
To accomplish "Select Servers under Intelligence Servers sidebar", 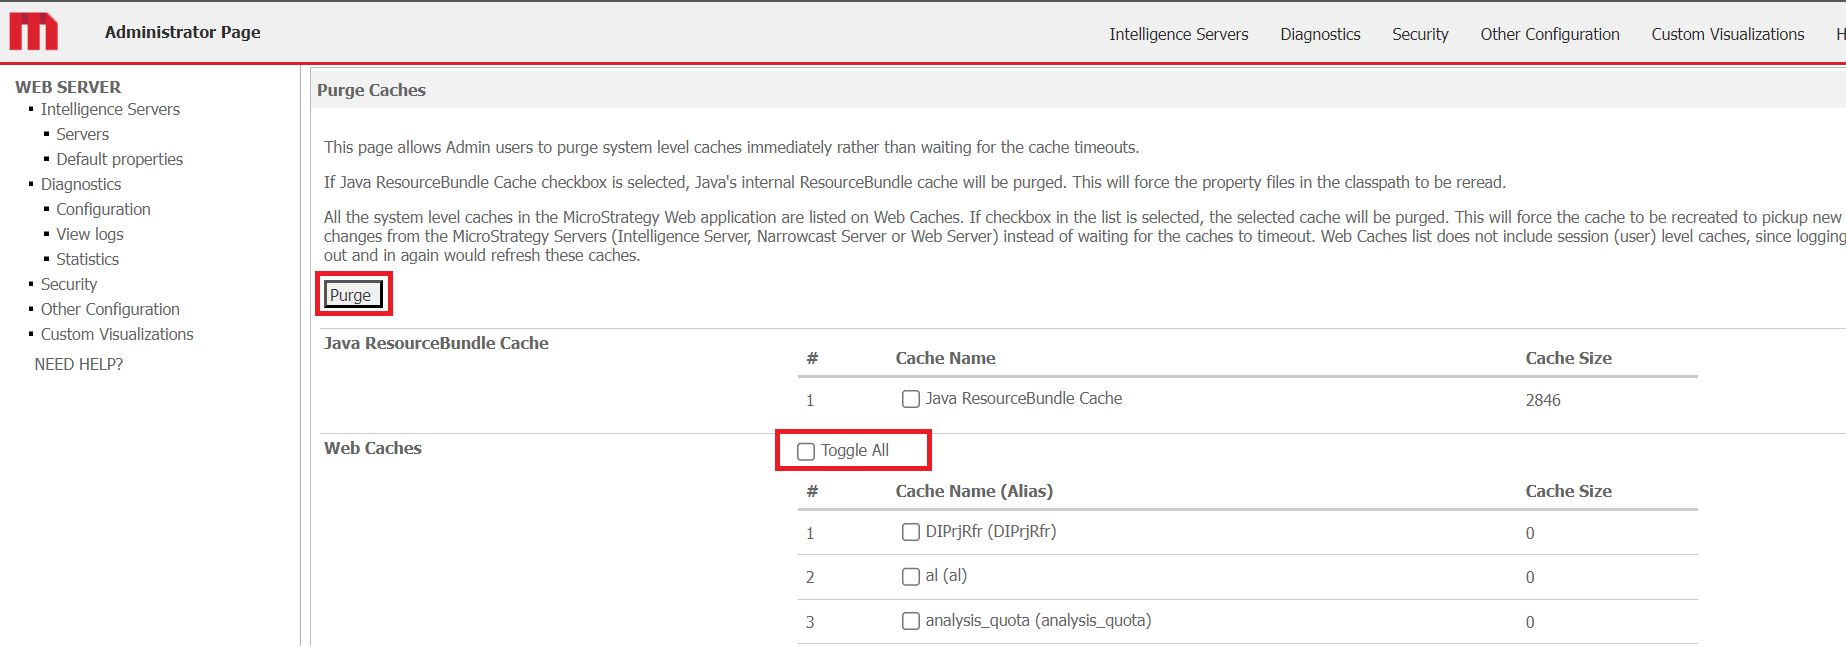I will (82, 133).
